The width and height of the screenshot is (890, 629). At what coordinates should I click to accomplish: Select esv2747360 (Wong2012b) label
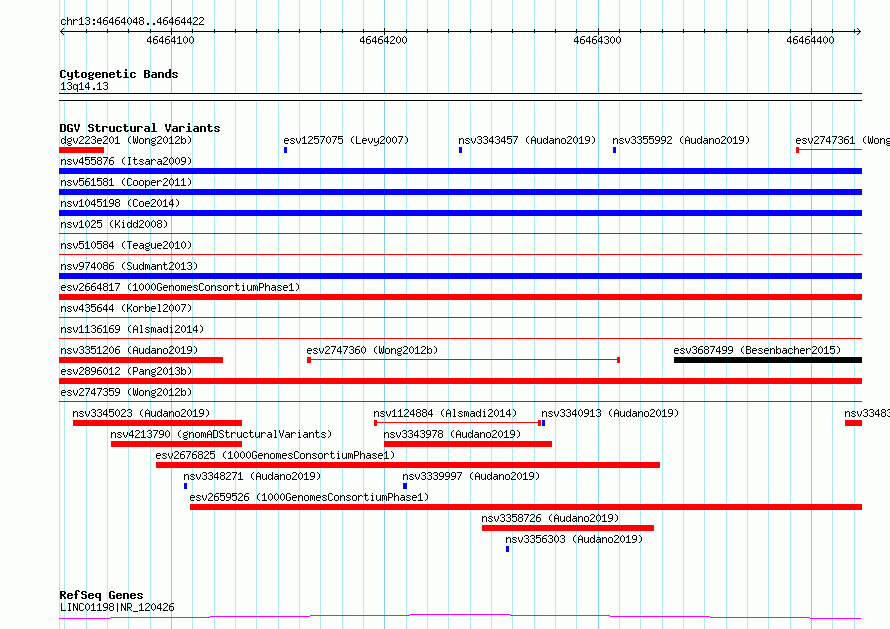(x=372, y=350)
